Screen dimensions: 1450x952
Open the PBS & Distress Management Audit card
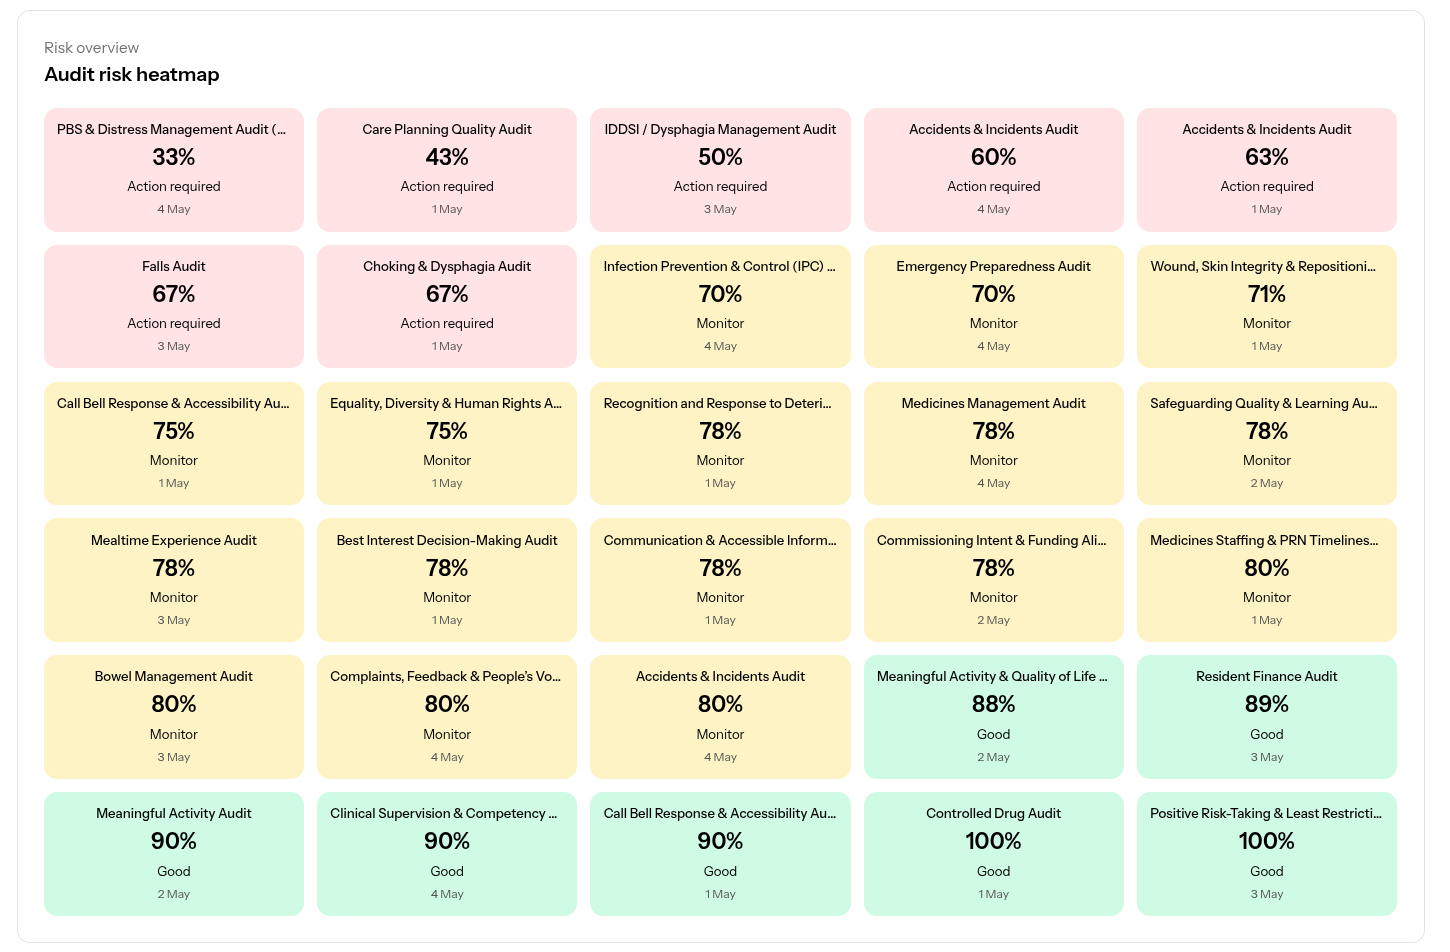pyautogui.click(x=174, y=170)
